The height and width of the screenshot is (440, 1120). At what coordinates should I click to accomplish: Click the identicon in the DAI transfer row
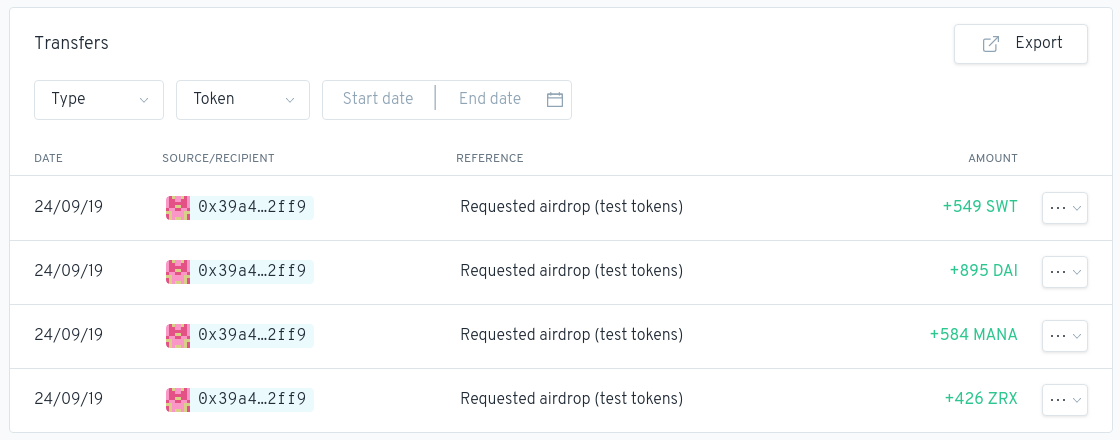178,271
